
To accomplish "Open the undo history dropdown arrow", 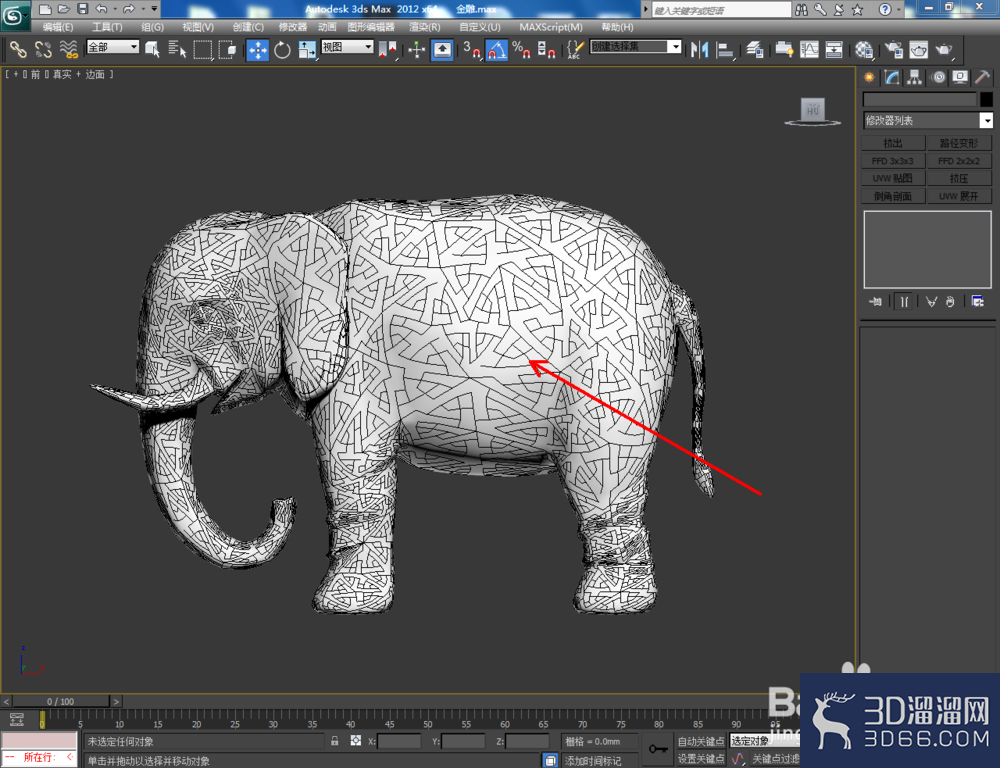I will (x=115, y=9).
